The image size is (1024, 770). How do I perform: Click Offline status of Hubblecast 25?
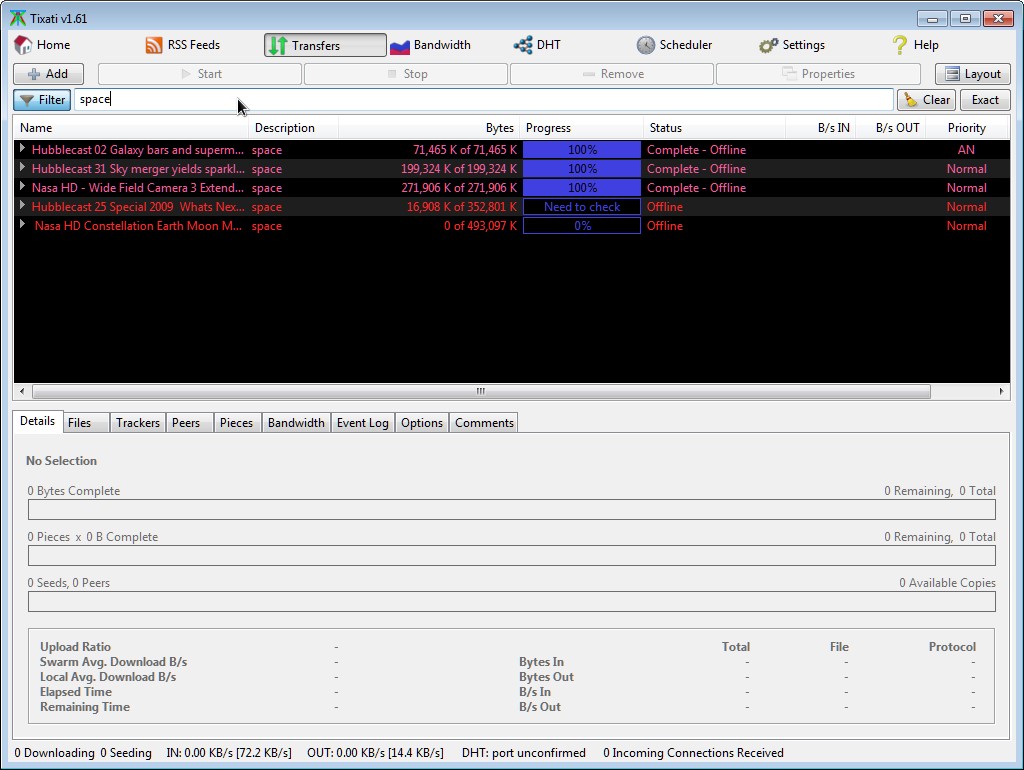665,206
